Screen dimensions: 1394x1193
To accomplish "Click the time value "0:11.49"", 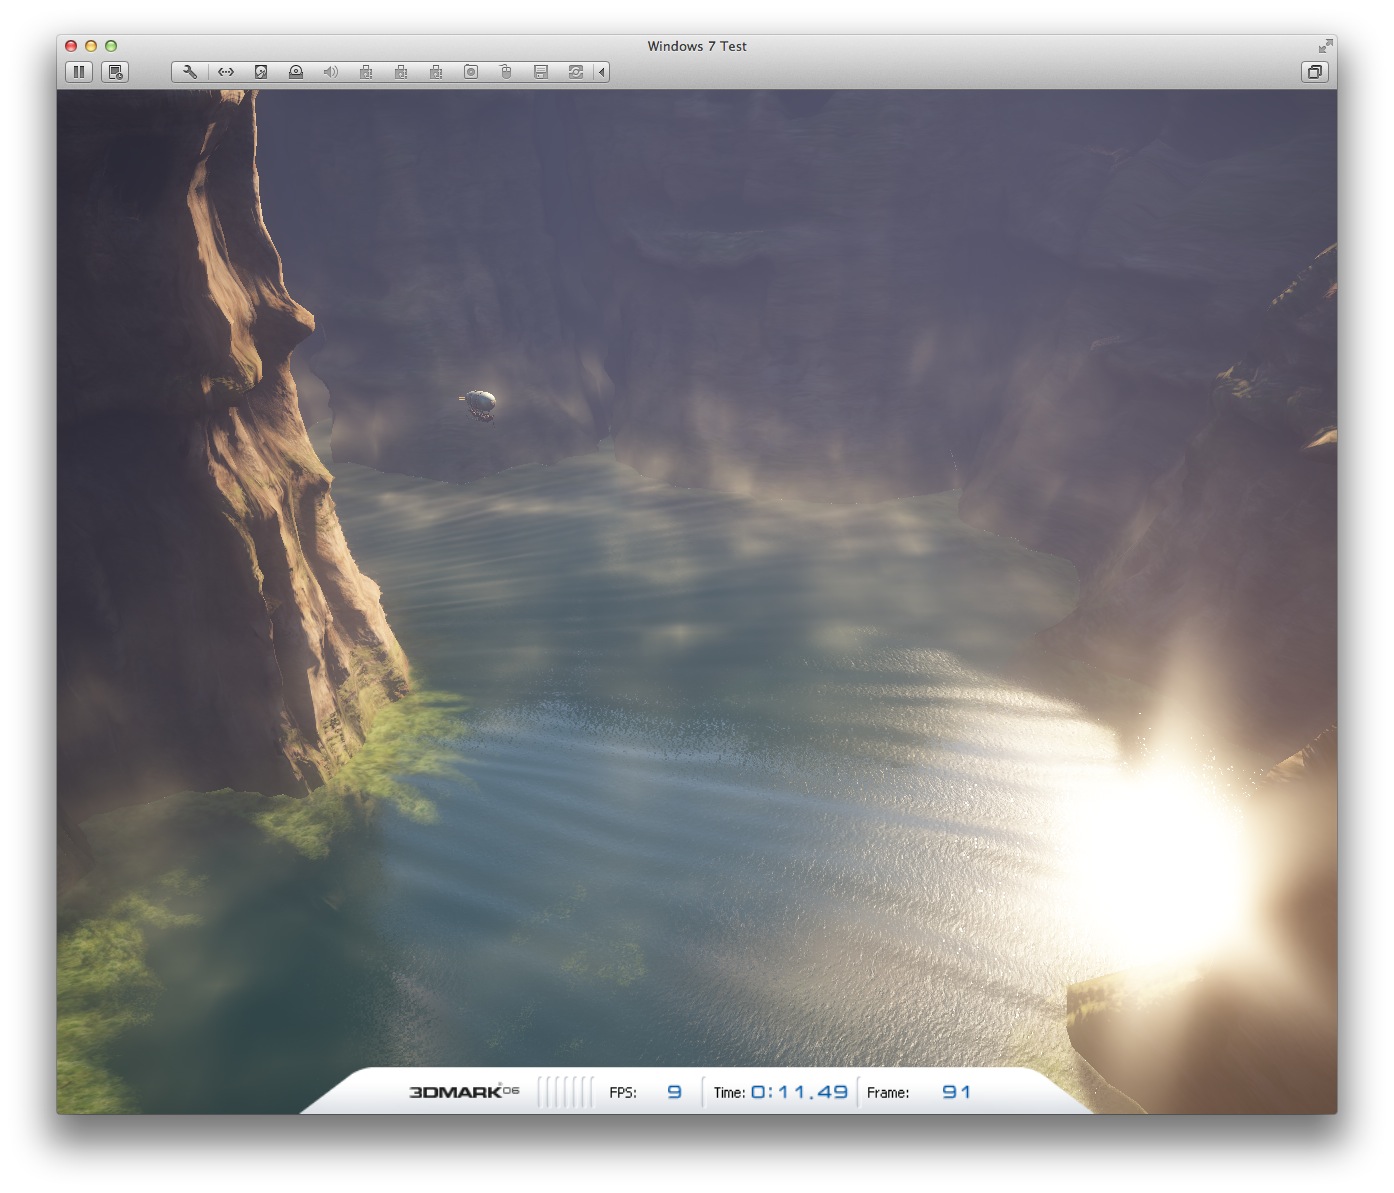I will [x=799, y=1092].
